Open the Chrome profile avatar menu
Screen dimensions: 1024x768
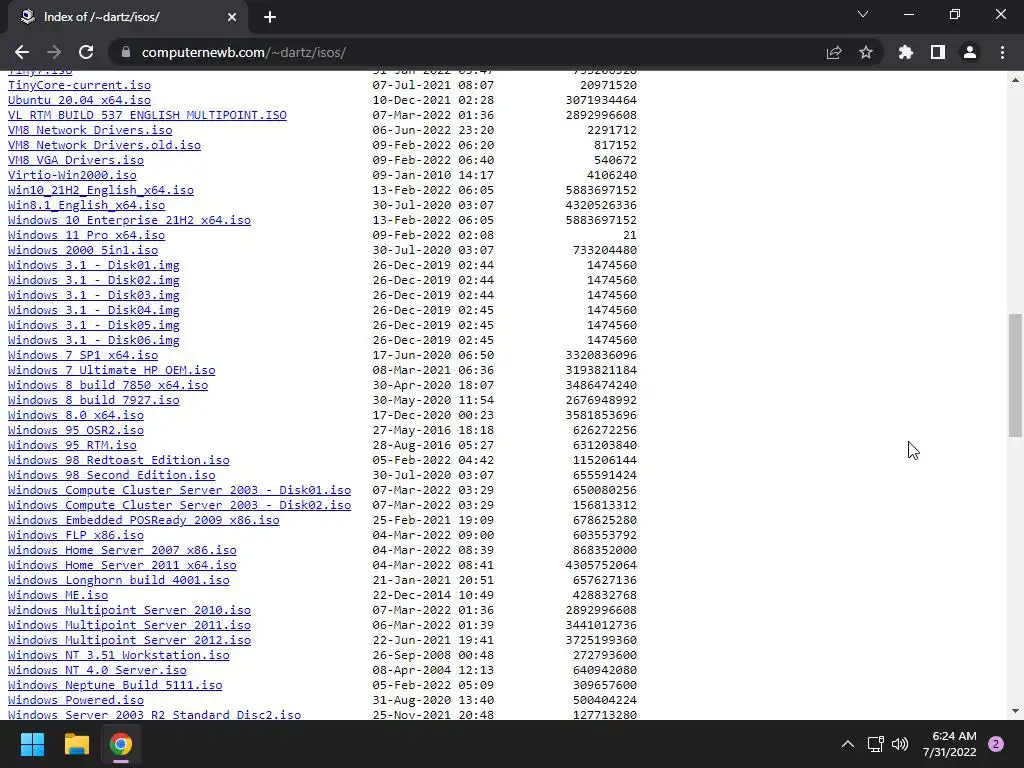click(x=970, y=52)
